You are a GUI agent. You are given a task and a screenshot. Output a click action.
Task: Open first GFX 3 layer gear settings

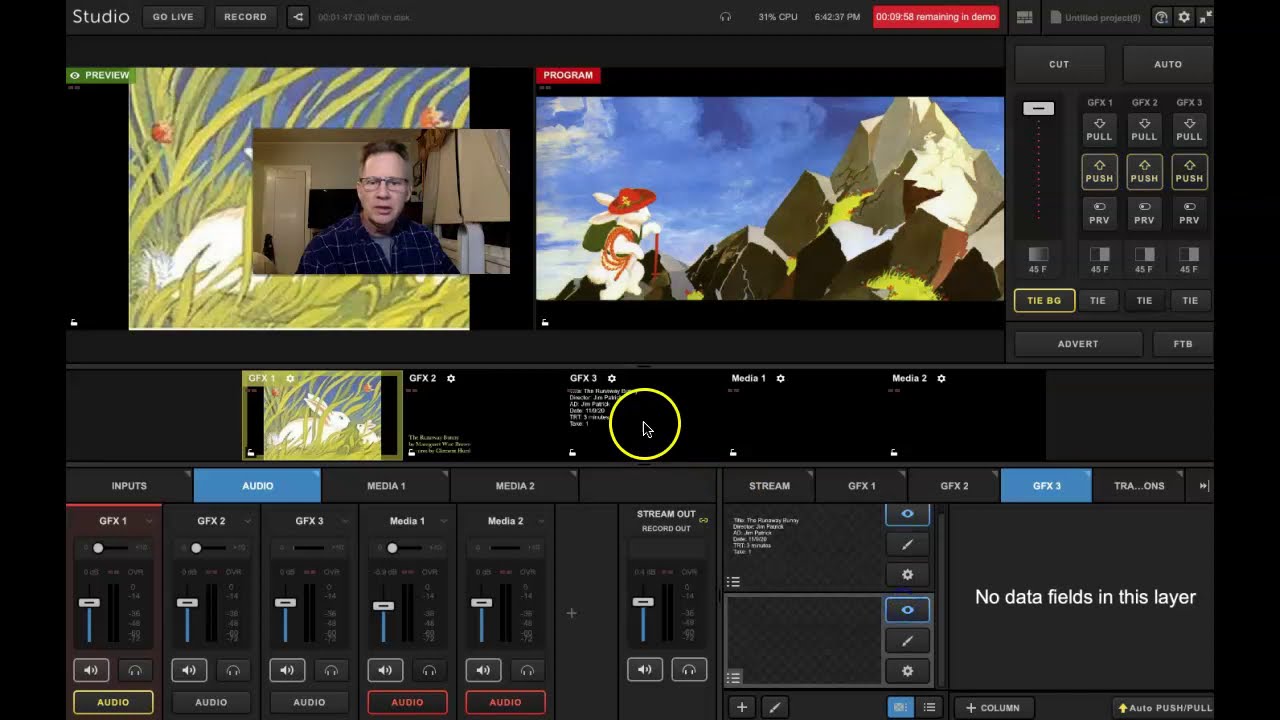coord(907,575)
